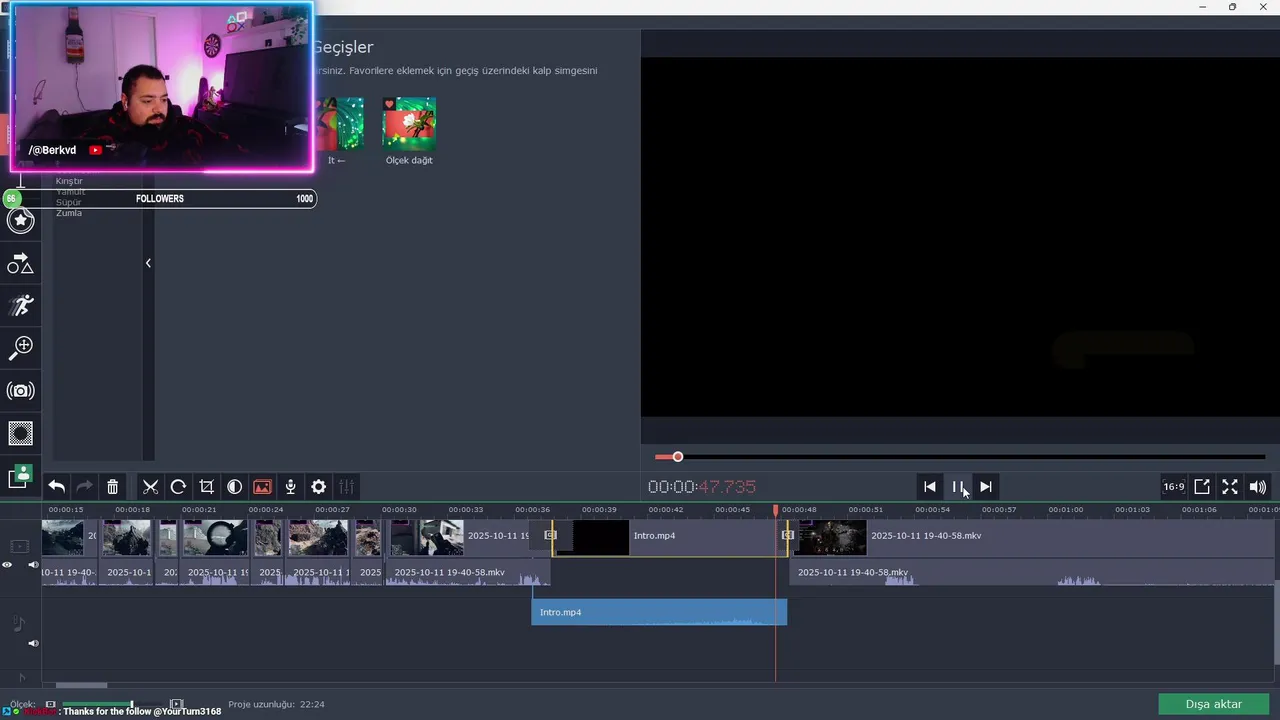Screen dimensions: 1280x720
Task: Click the timeline ruler at 00:01:00
Action: (x=1065, y=510)
